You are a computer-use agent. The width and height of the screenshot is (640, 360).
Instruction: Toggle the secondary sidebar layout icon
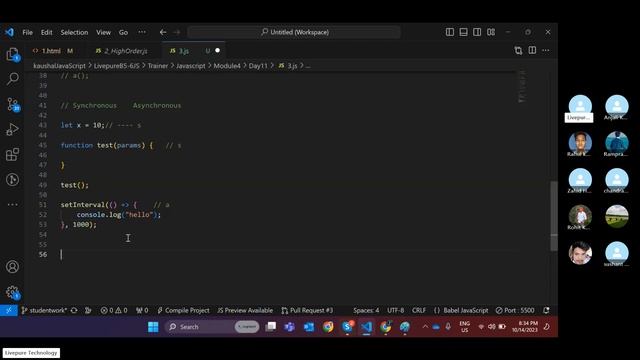(477, 32)
